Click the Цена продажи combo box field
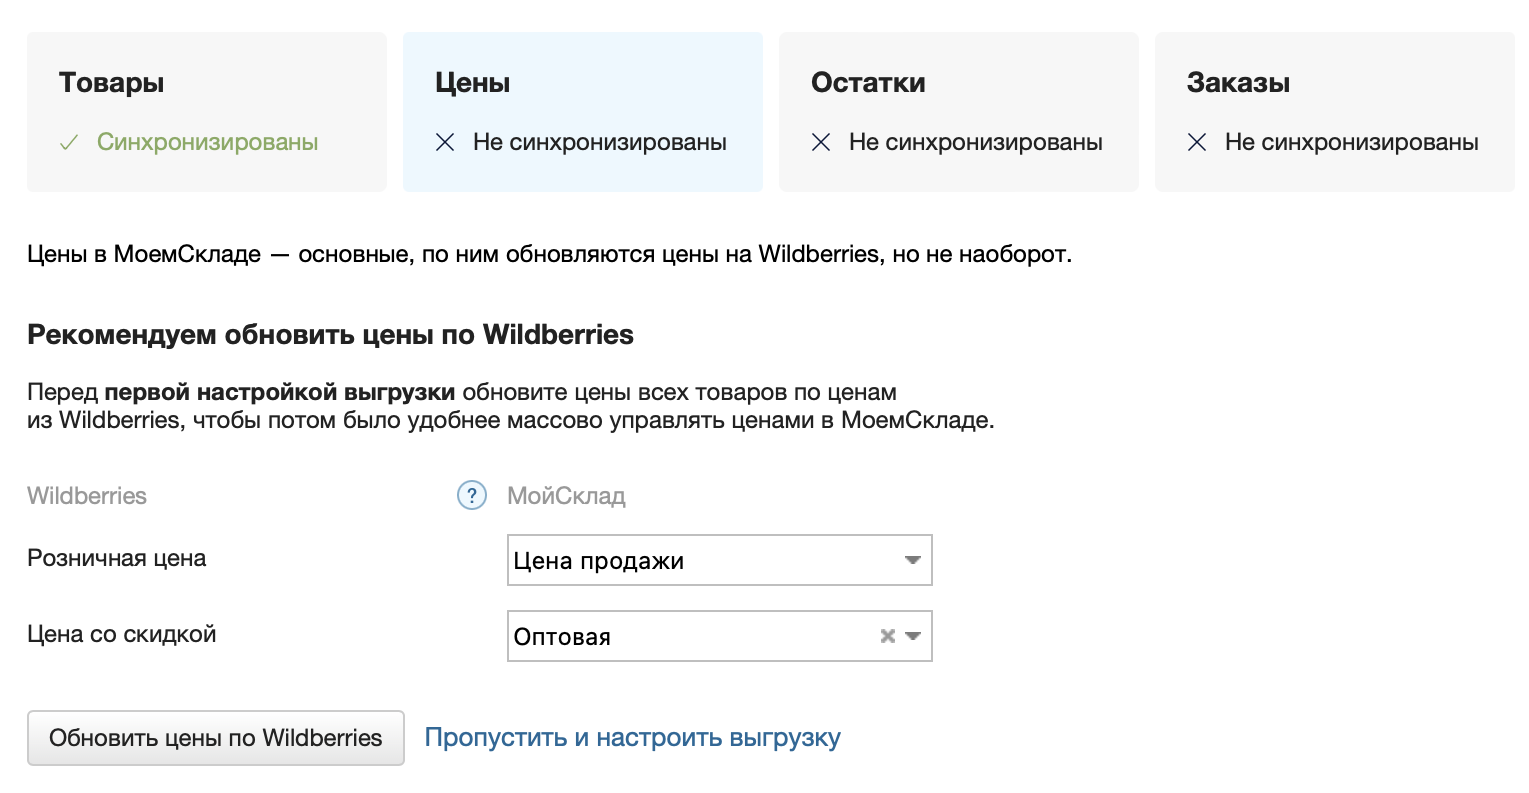Viewport: 1529px width, 793px height. [700, 560]
